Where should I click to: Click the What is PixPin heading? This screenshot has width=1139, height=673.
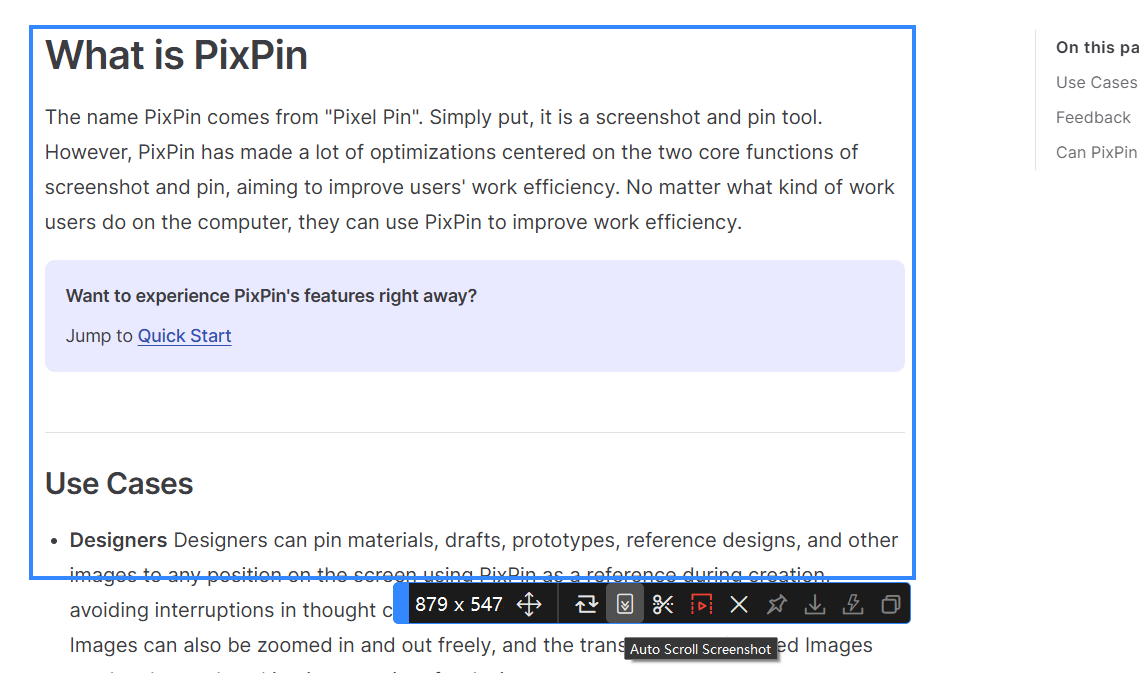click(x=176, y=55)
